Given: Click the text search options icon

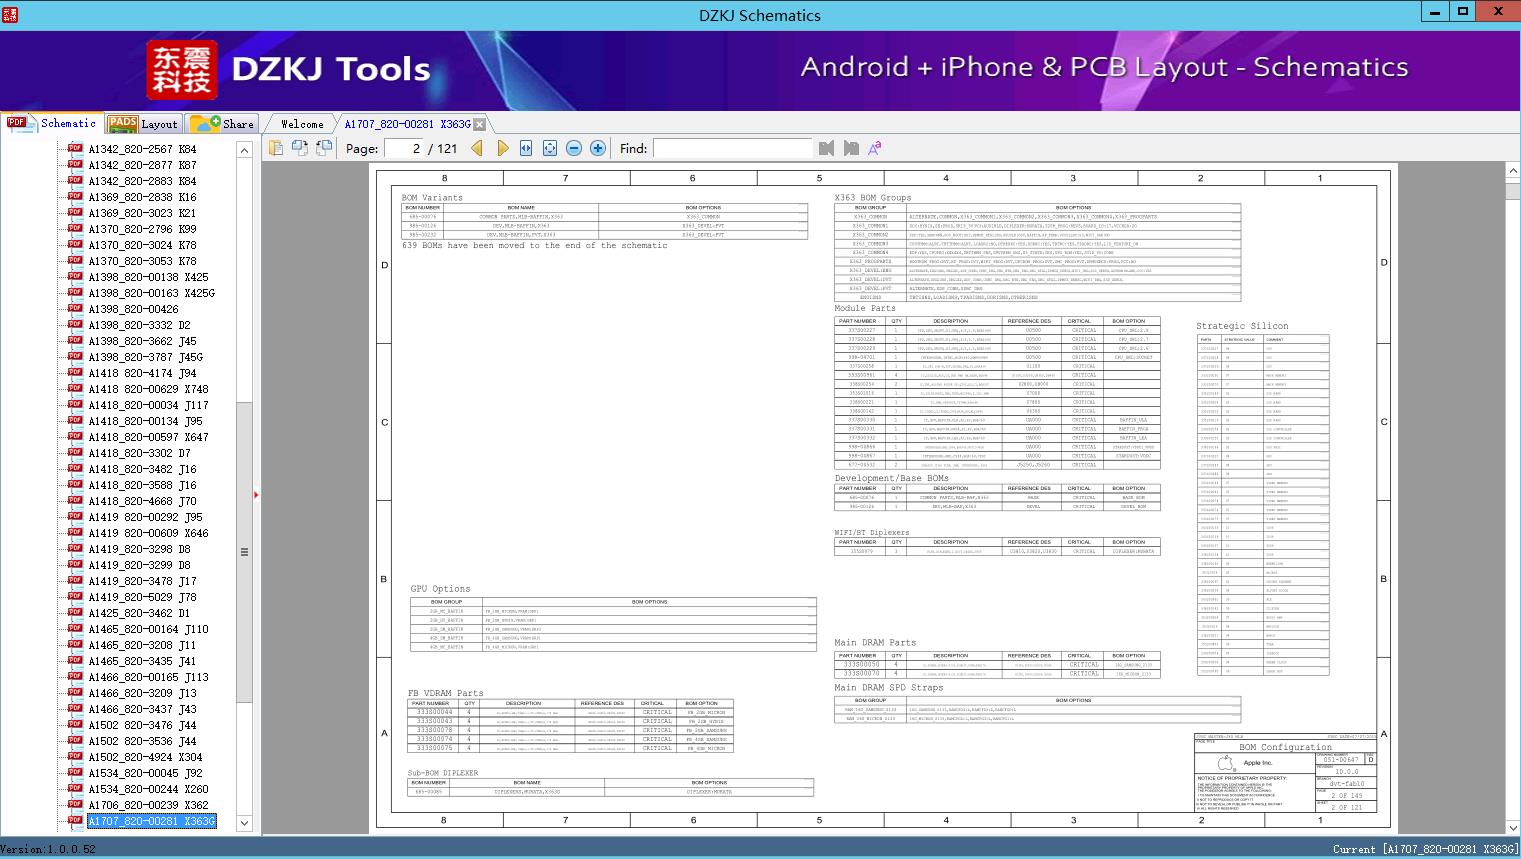Looking at the screenshot, I should (875, 148).
